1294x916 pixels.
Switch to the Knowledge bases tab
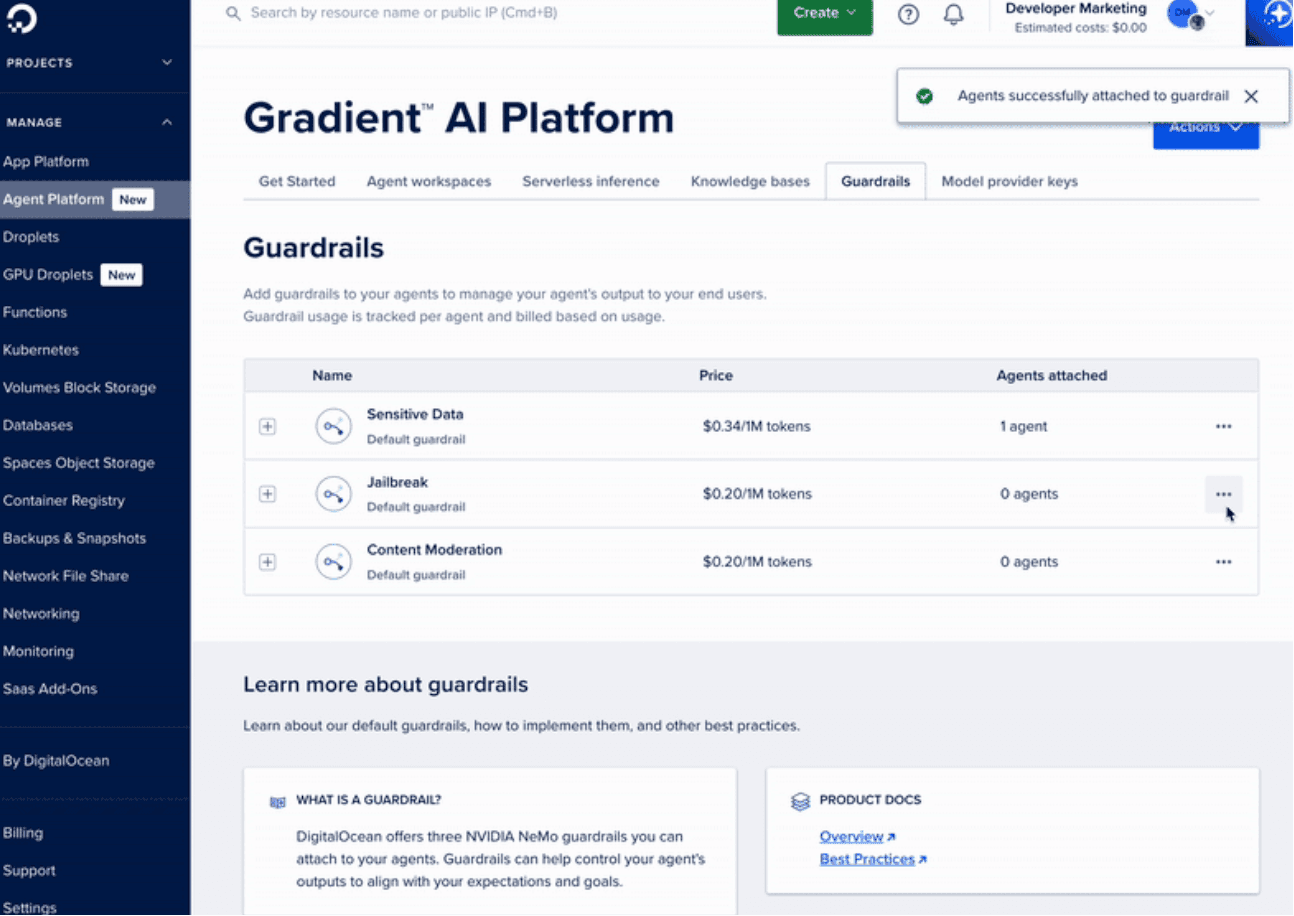click(x=750, y=181)
